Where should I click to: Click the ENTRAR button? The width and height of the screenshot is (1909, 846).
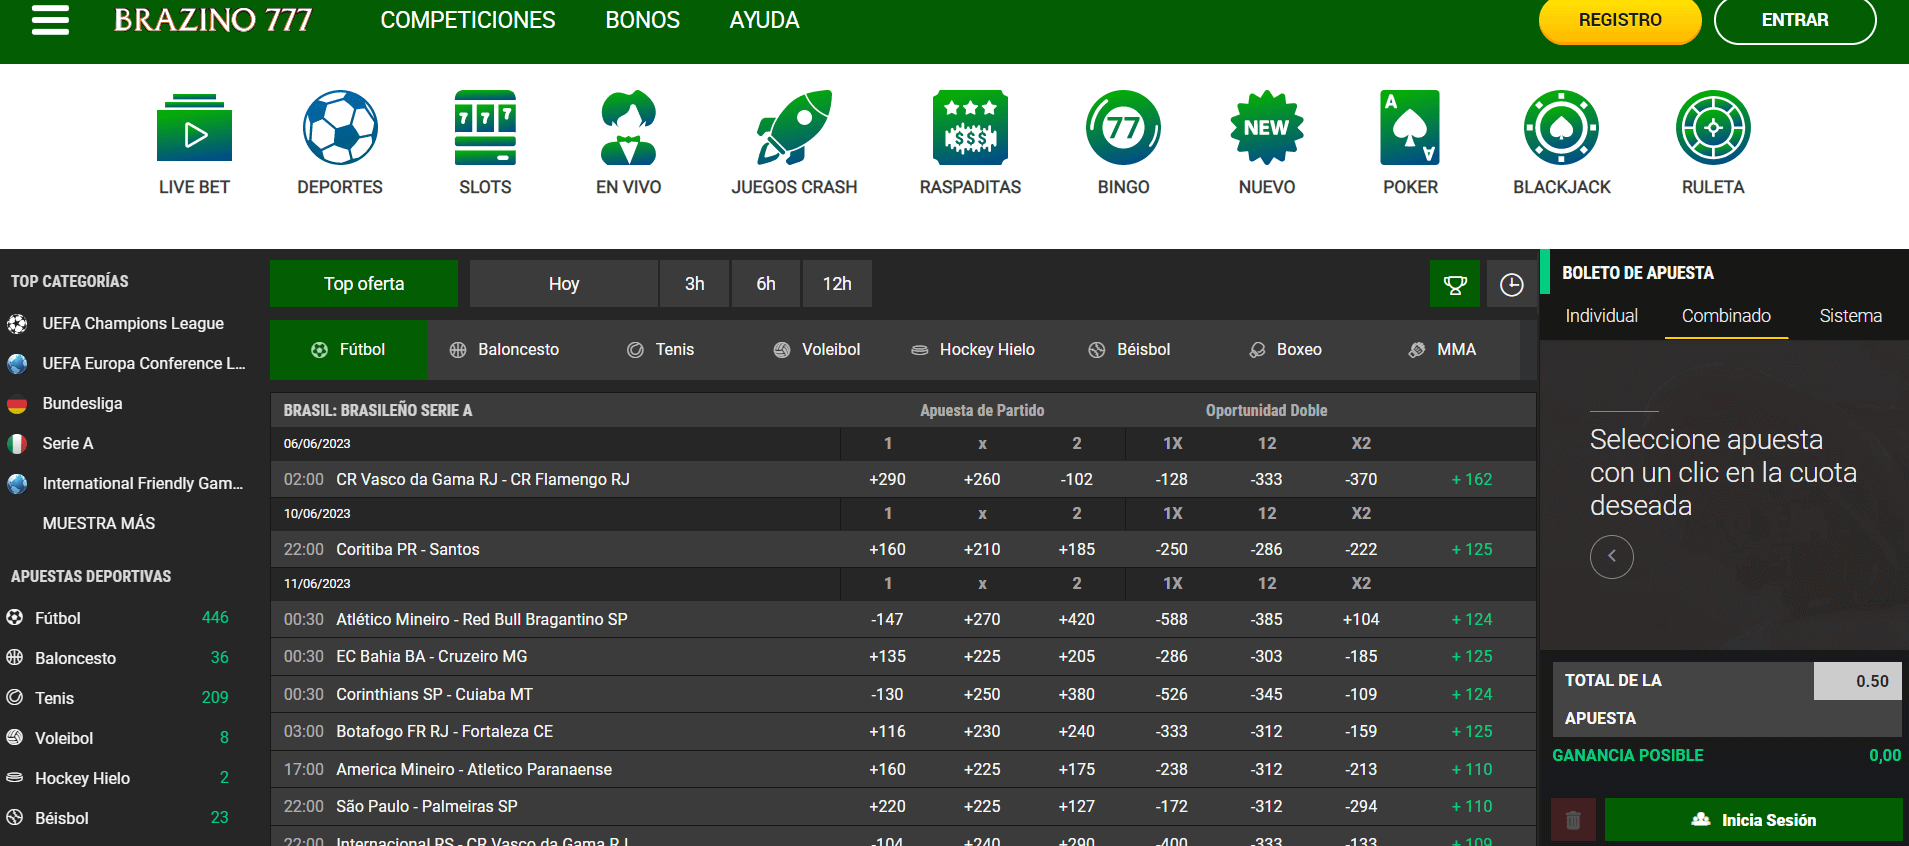tap(1795, 20)
